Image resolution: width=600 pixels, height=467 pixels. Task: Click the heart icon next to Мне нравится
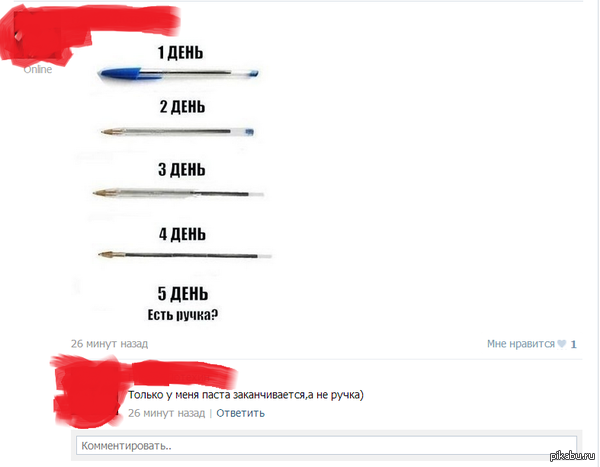(x=561, y=344)
